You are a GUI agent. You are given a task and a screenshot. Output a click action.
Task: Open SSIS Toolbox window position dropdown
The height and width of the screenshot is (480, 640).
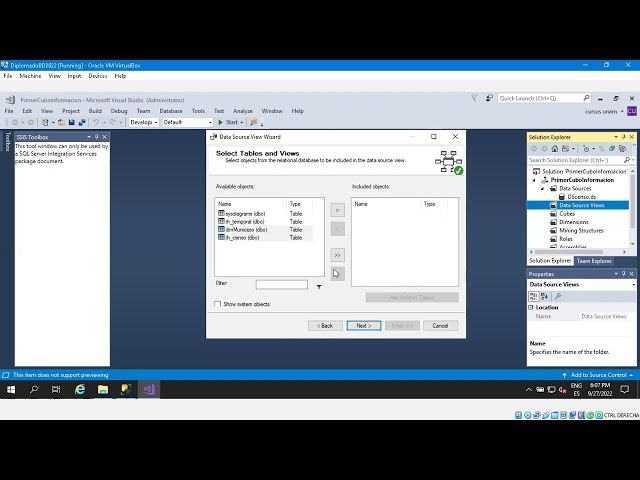[89, 137]
